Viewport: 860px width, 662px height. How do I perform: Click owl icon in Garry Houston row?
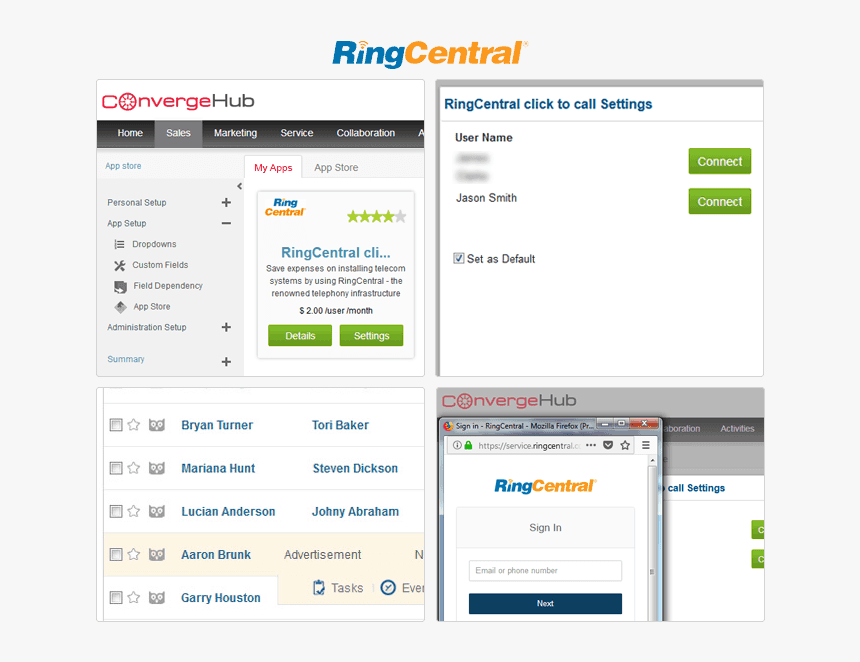tap(157, 597)
